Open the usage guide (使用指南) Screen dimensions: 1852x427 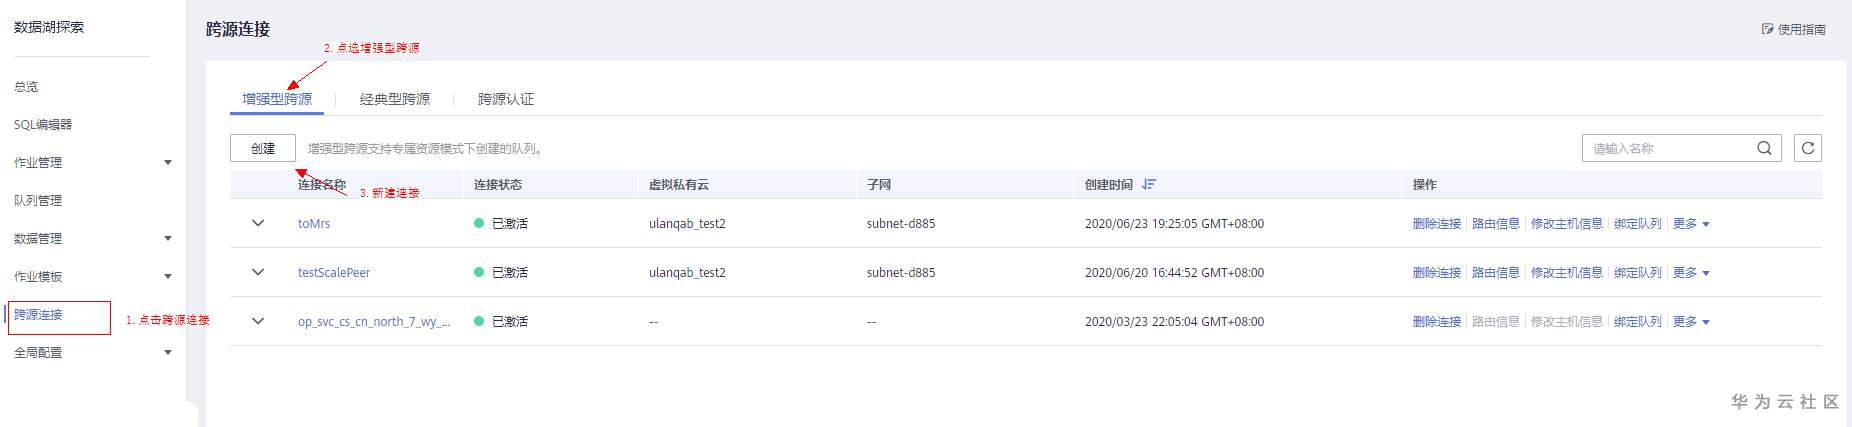coord(1794,29)
